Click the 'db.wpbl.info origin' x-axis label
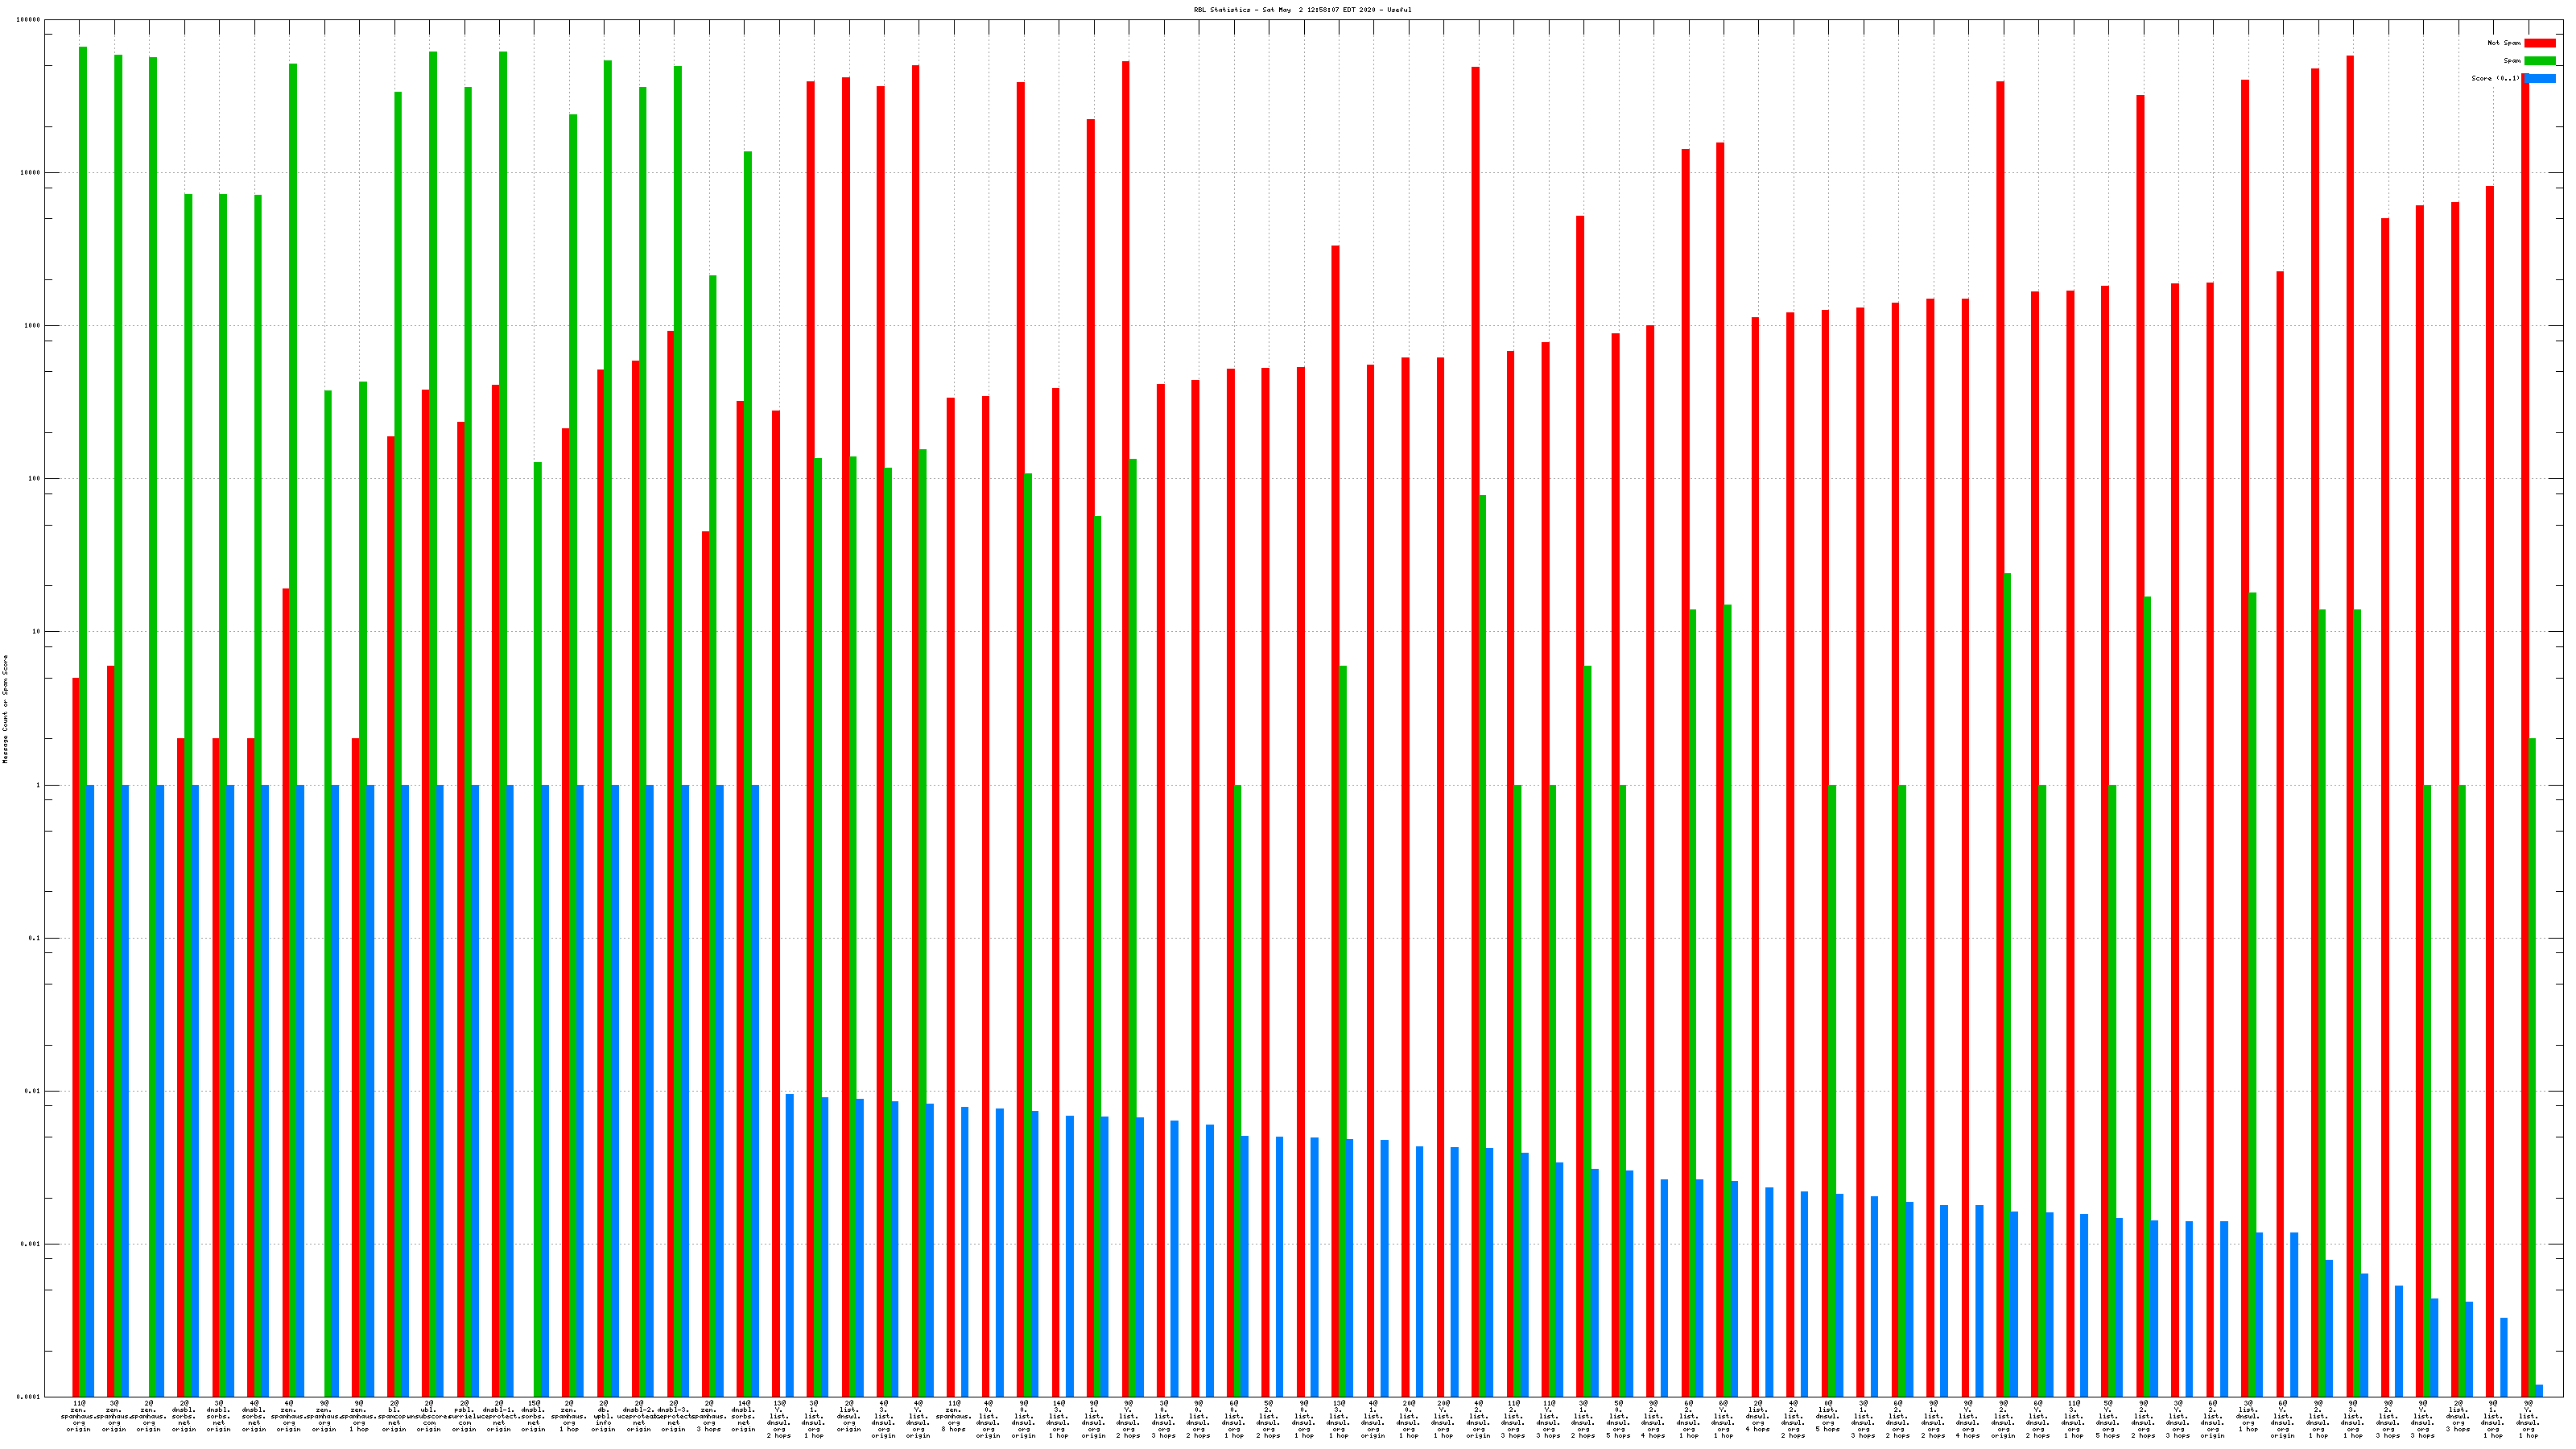The width and height of the screenshot is (2576, 1449). point(604,1416)
